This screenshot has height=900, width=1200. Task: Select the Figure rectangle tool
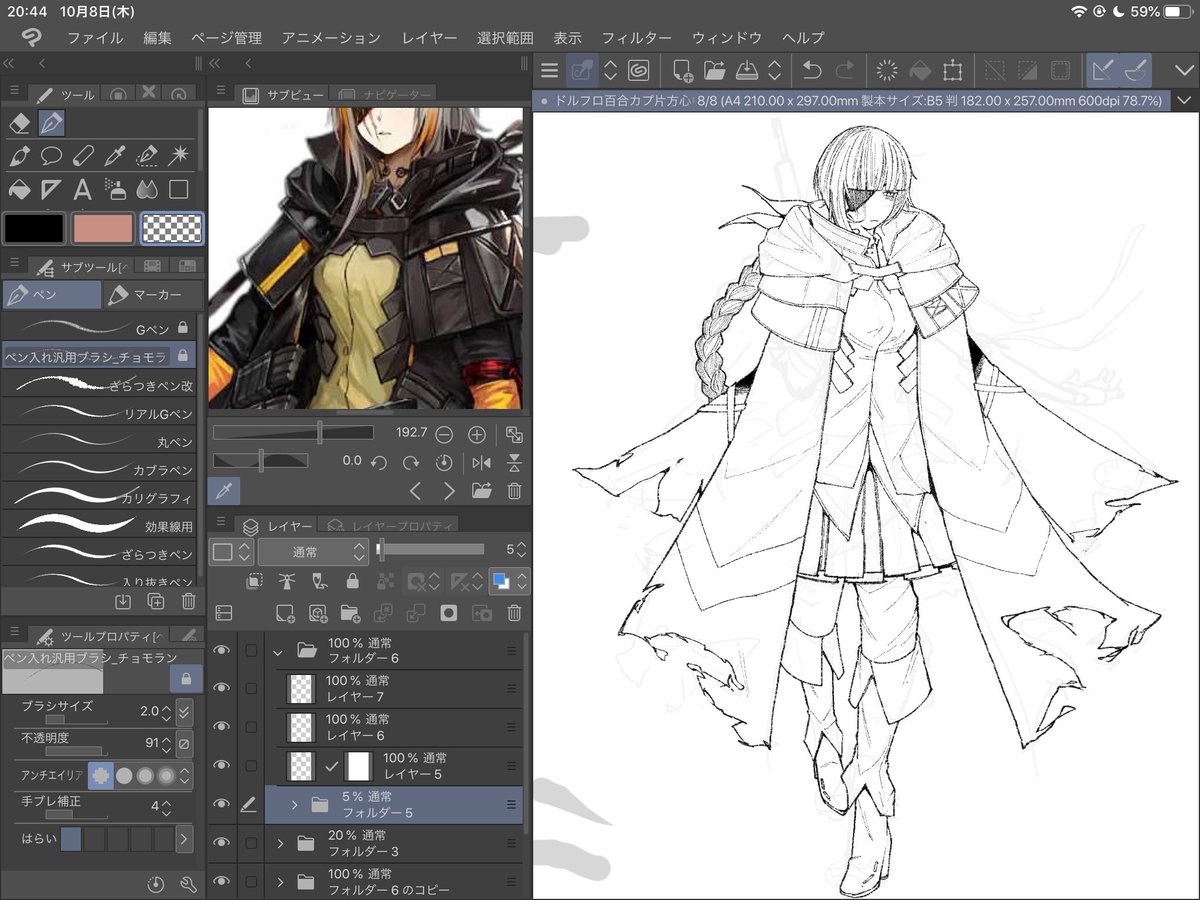tap(179, 189)
